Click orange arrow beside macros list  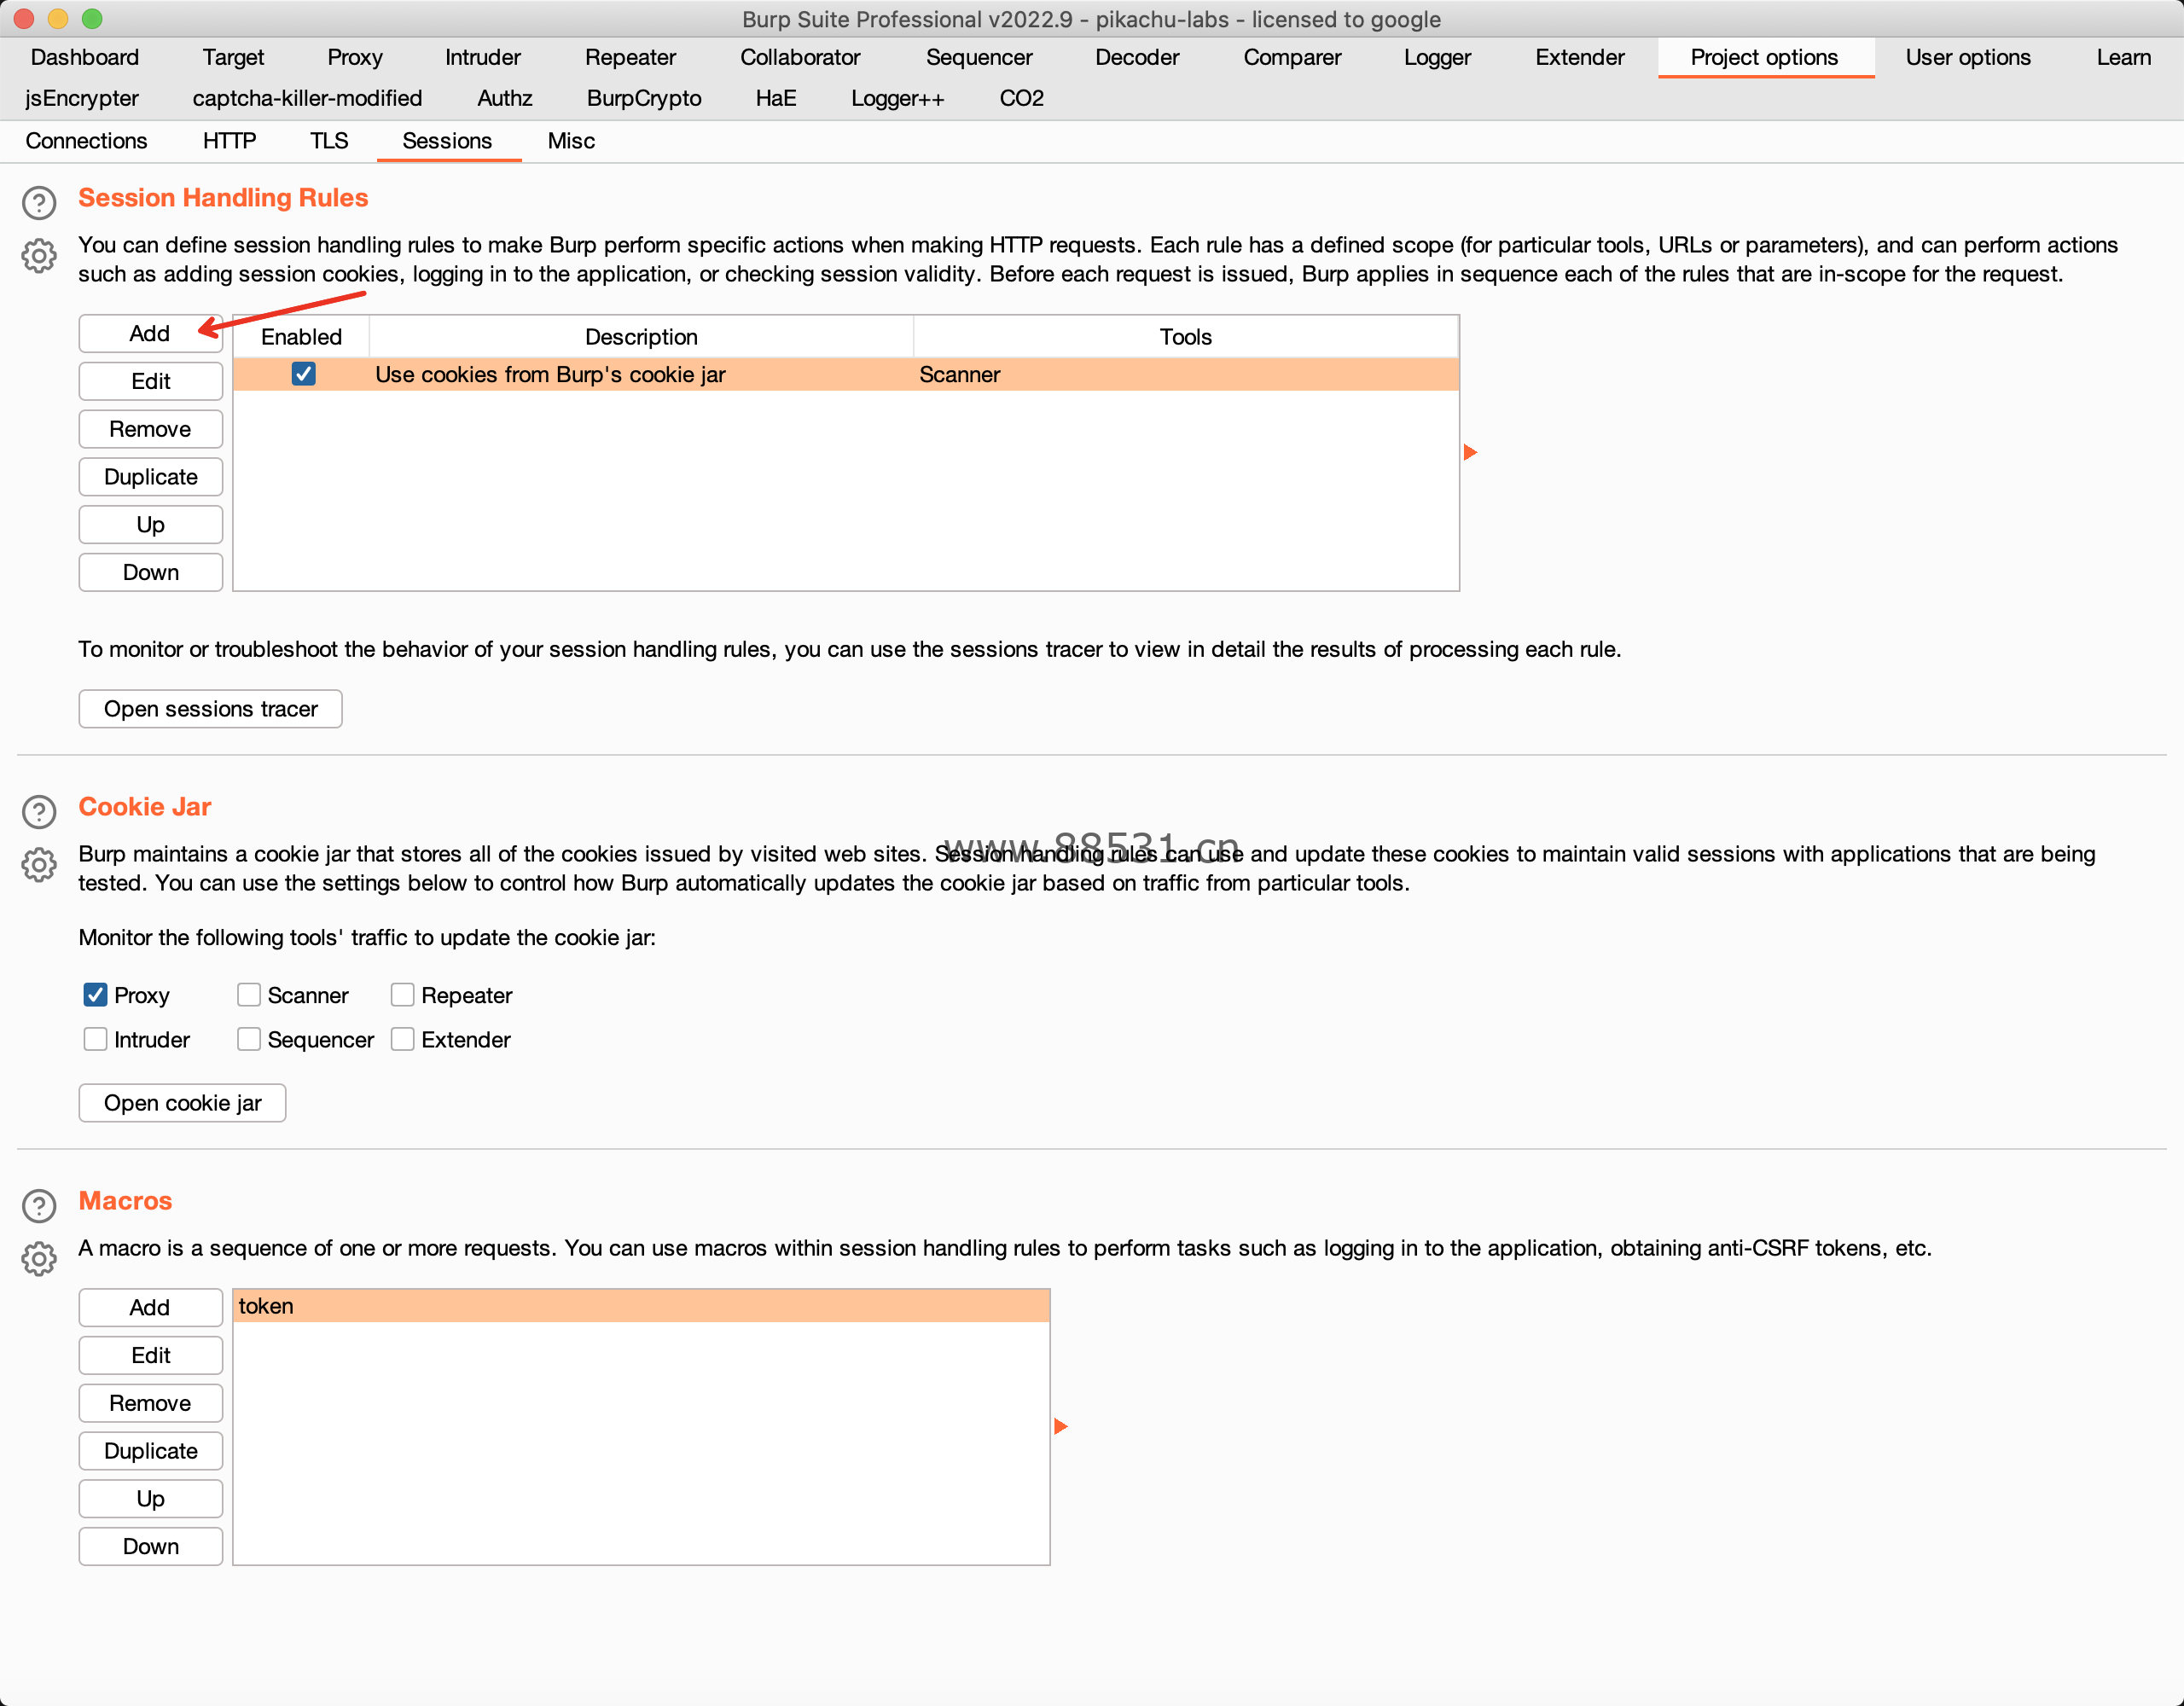click(x=1060, y=1427)
